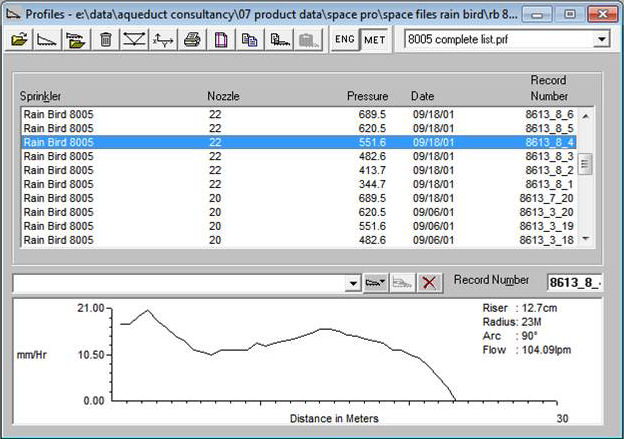This screenshot has height=439, width=624.
Task: Select the row with record 8613_8_2
Action: [298, 170]
